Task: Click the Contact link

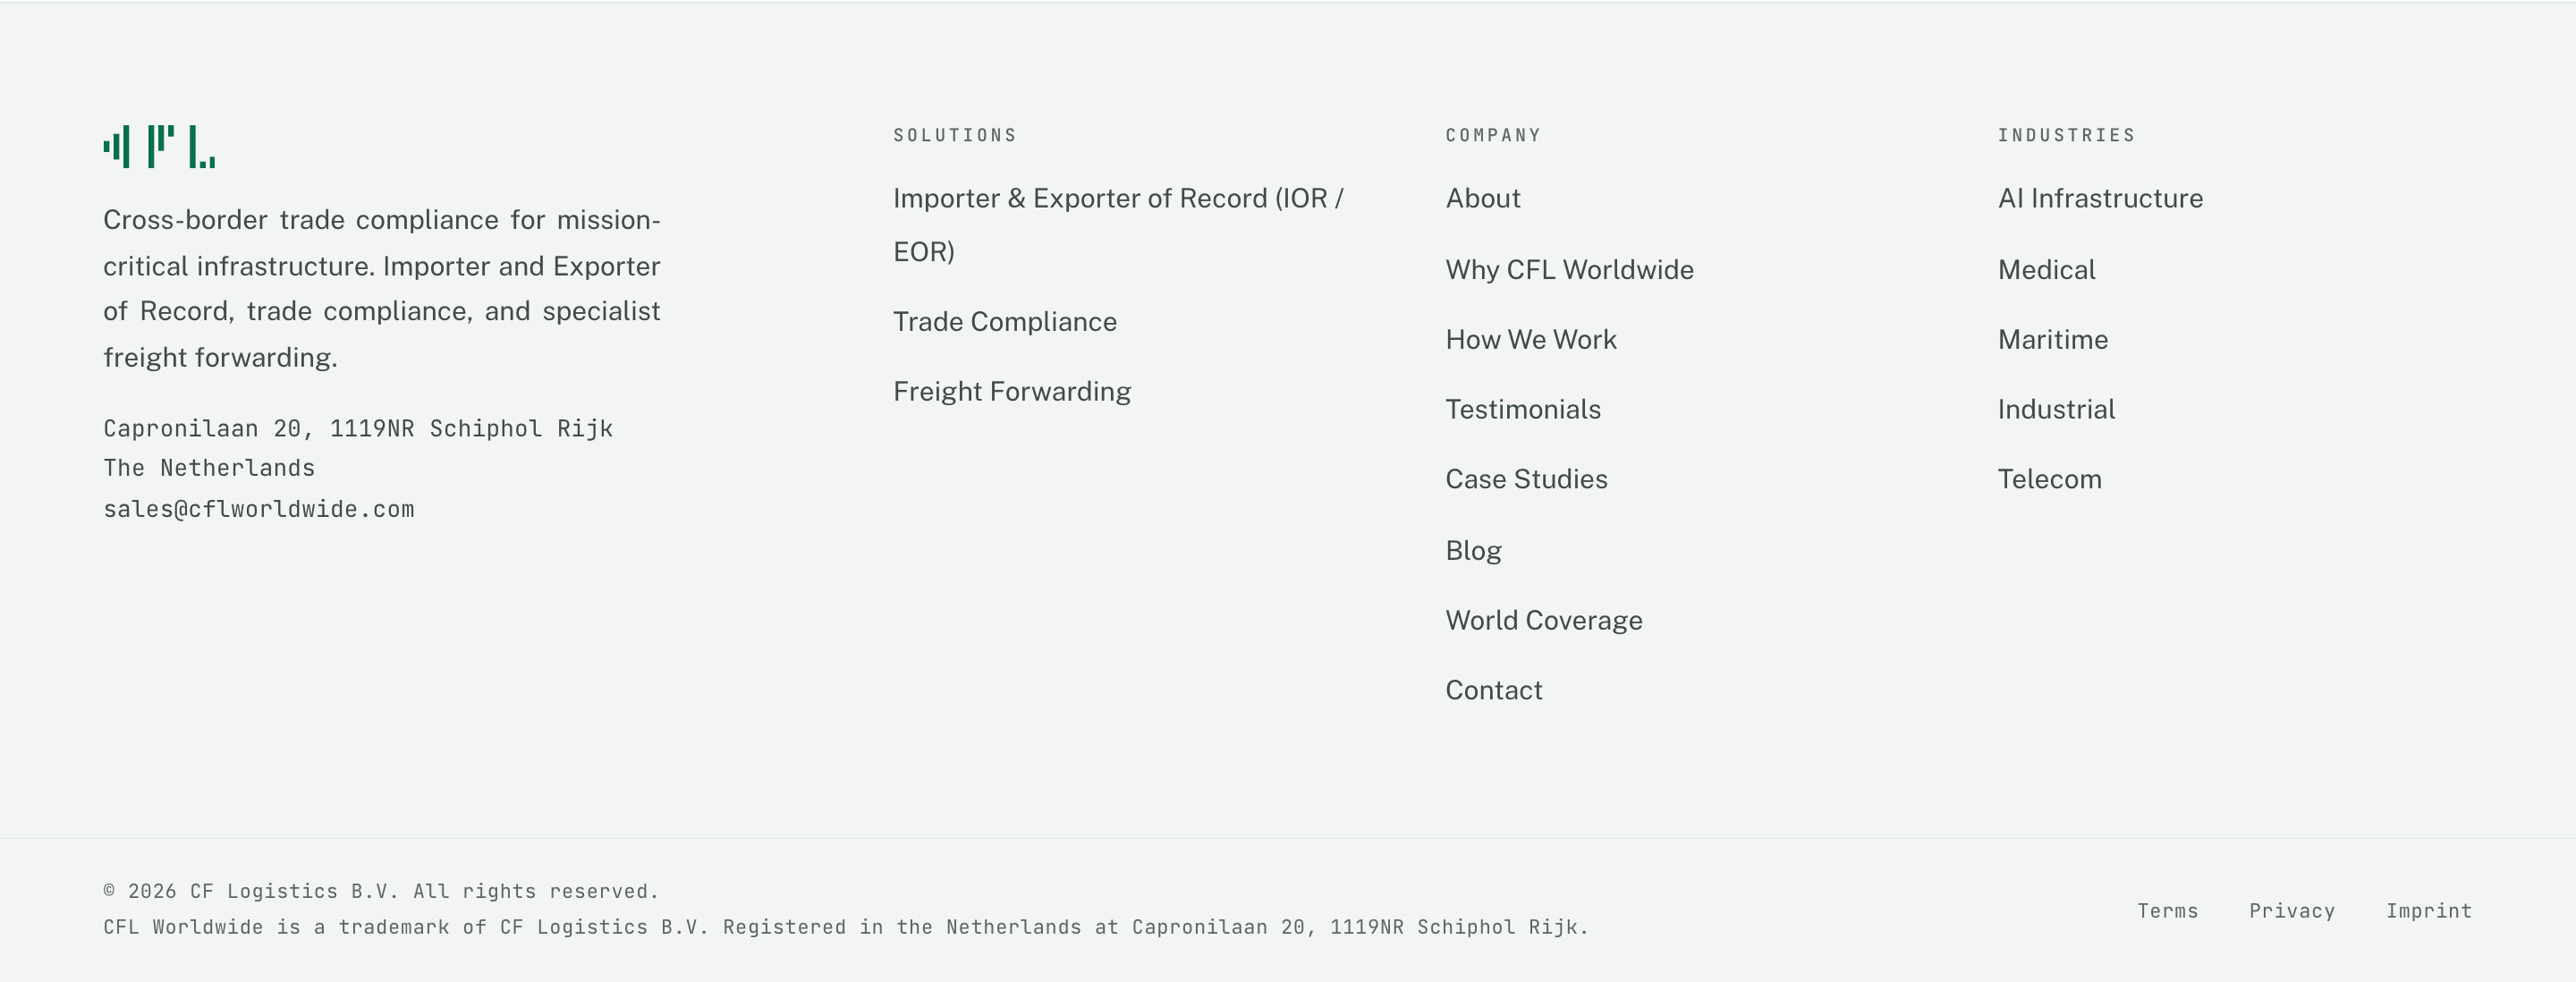Action: (x=1494, y=691)
